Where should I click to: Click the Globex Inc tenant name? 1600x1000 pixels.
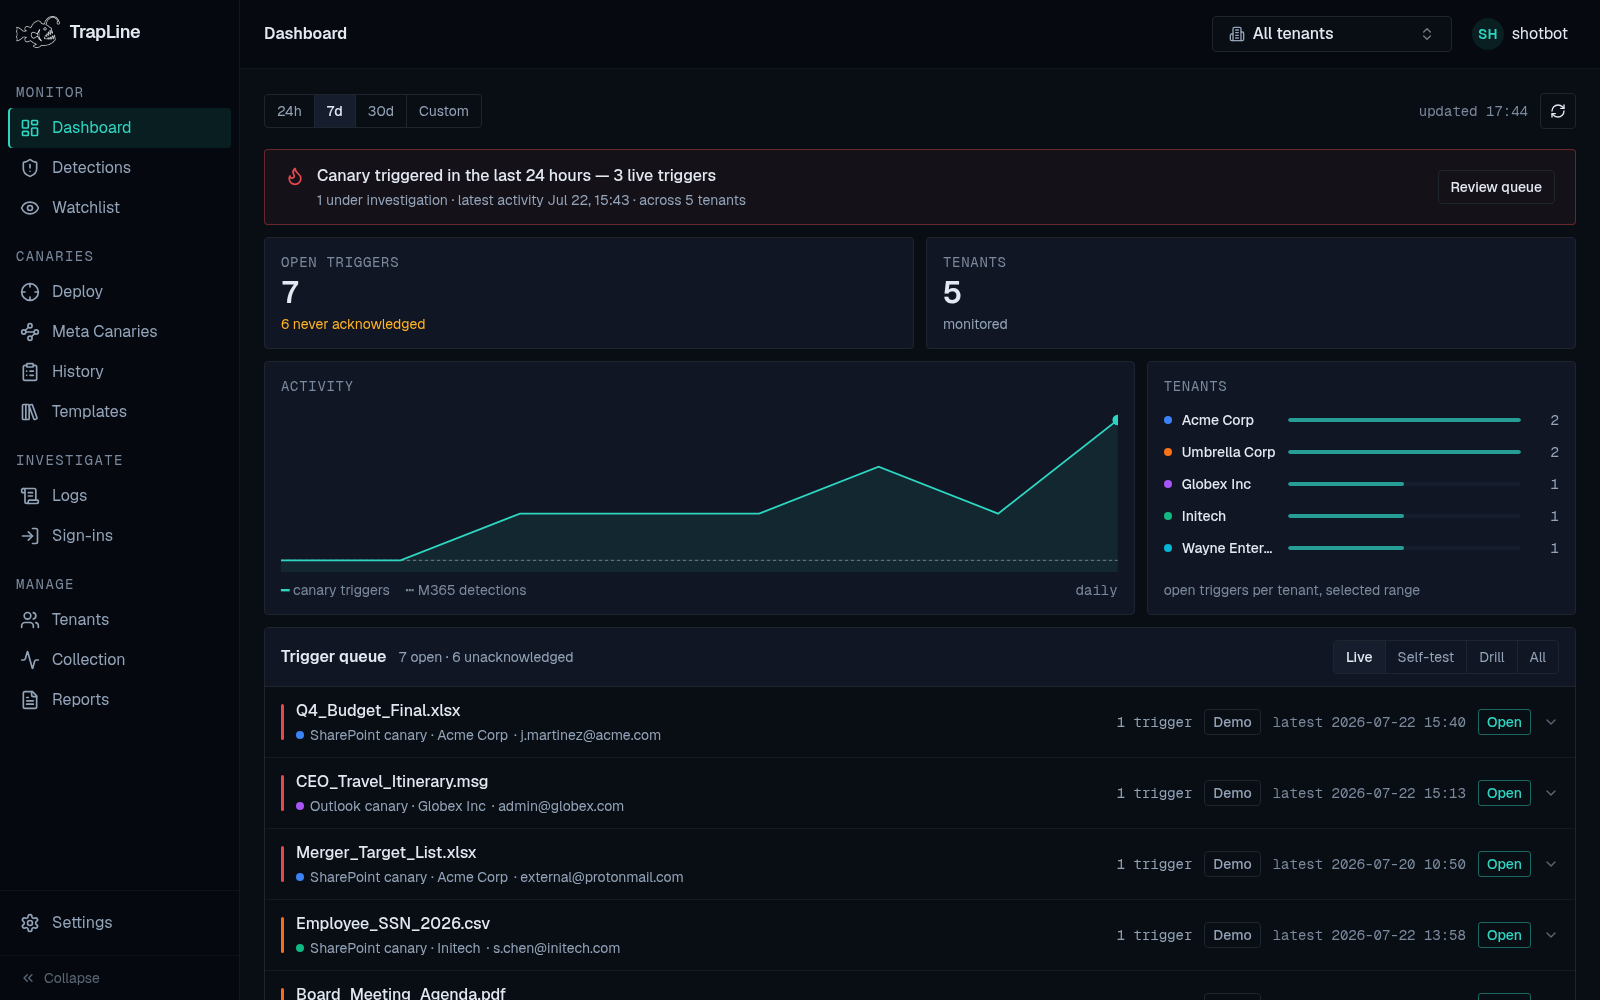1216,484
